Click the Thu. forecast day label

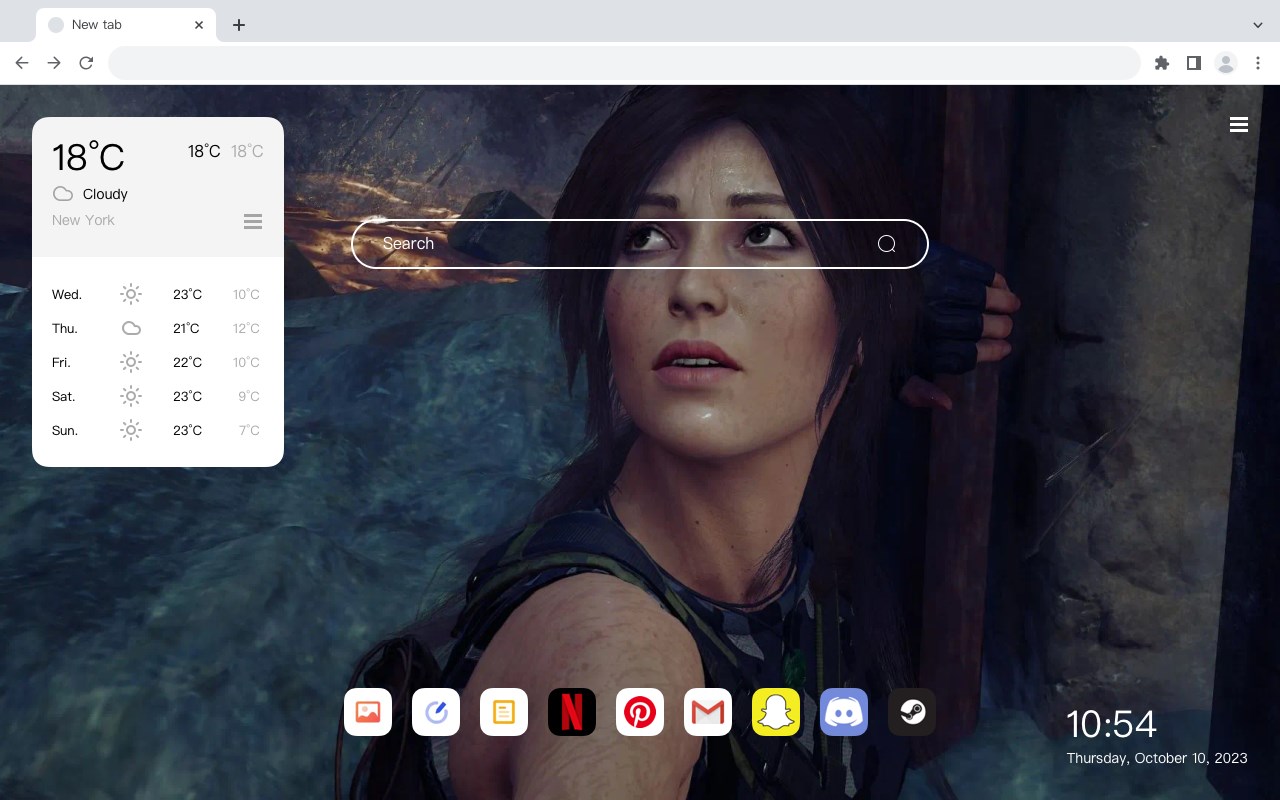point(65,328)
